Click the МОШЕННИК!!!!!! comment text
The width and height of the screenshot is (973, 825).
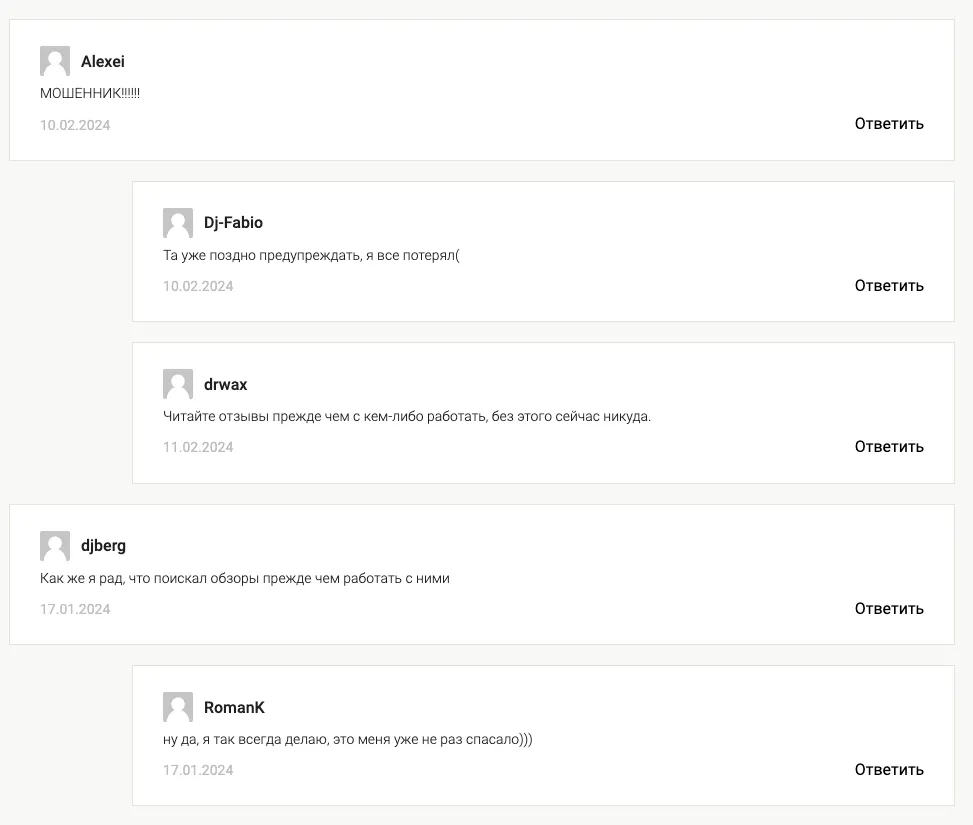[x=90, y=93]
